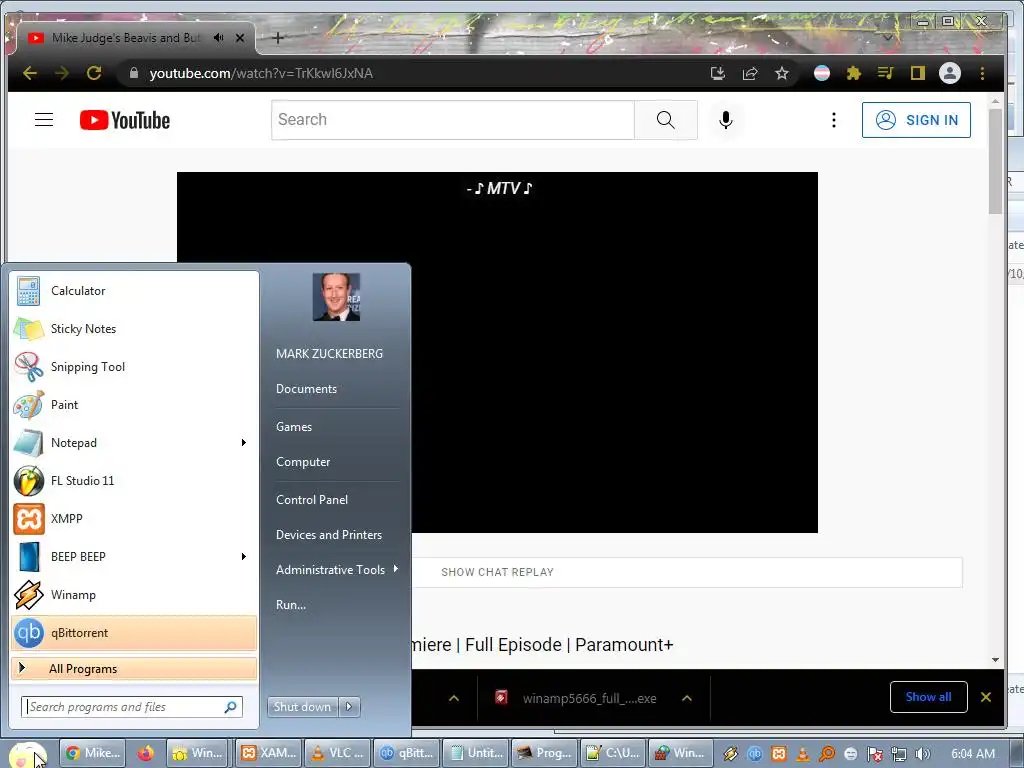
Task: Go back in the browser
Action: [30, 73]
